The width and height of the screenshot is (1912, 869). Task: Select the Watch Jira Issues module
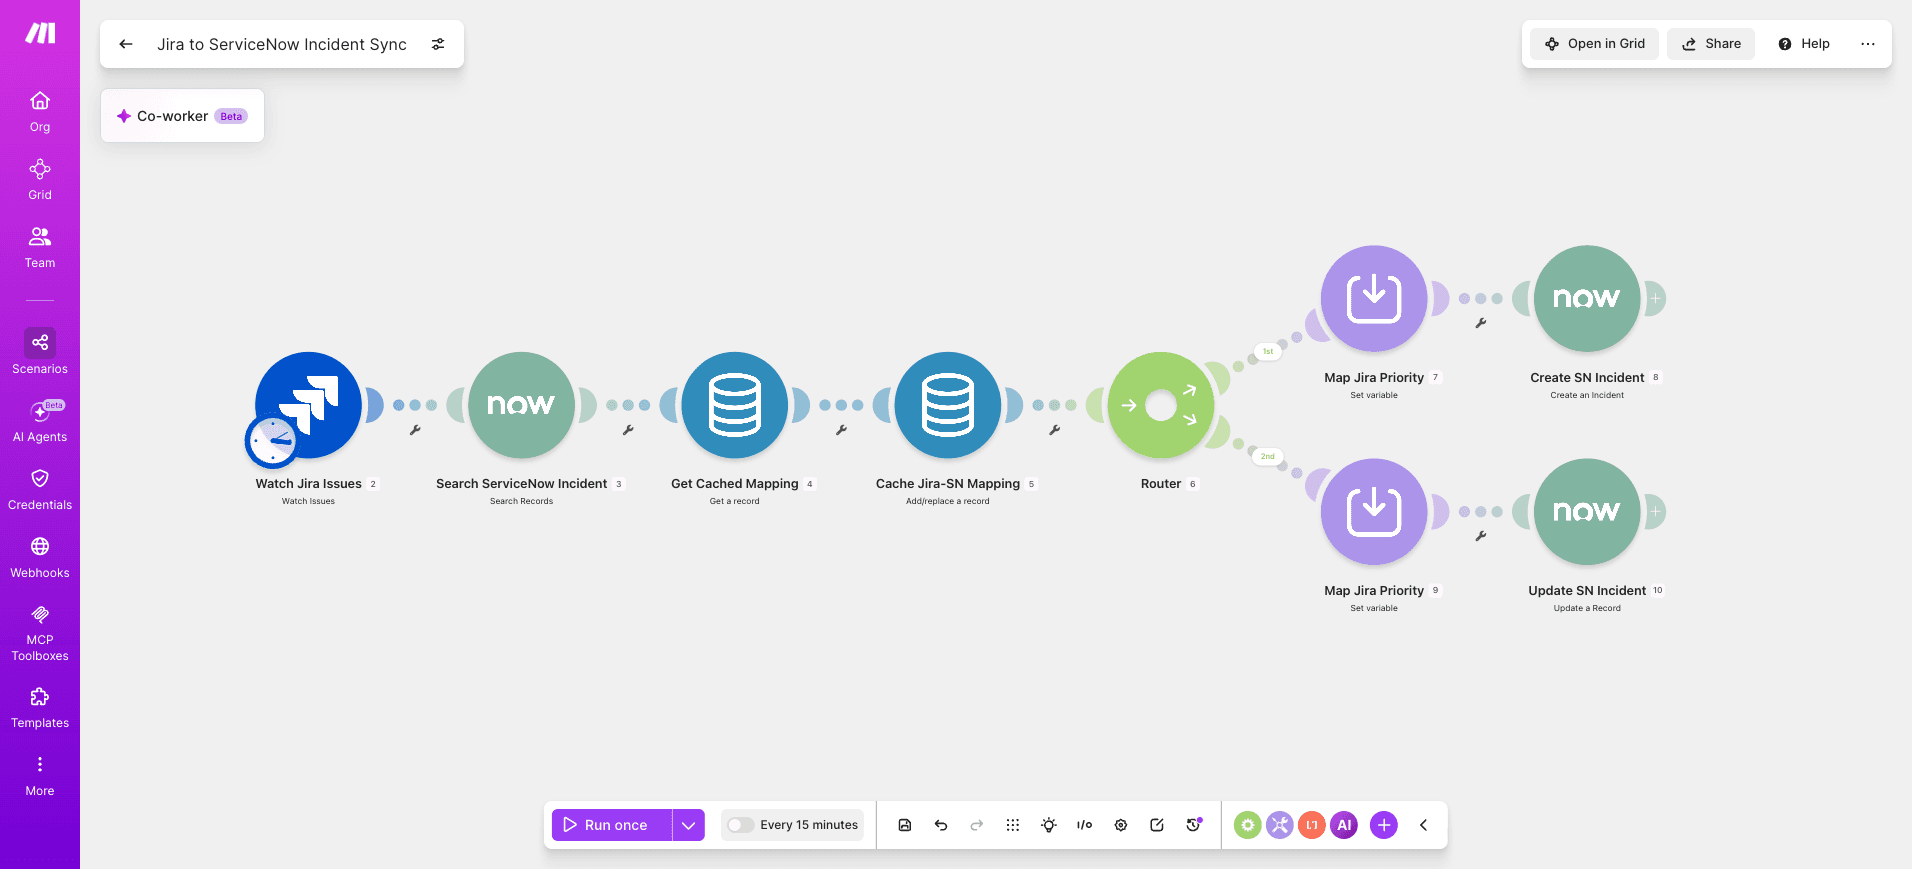click(309, 404)
